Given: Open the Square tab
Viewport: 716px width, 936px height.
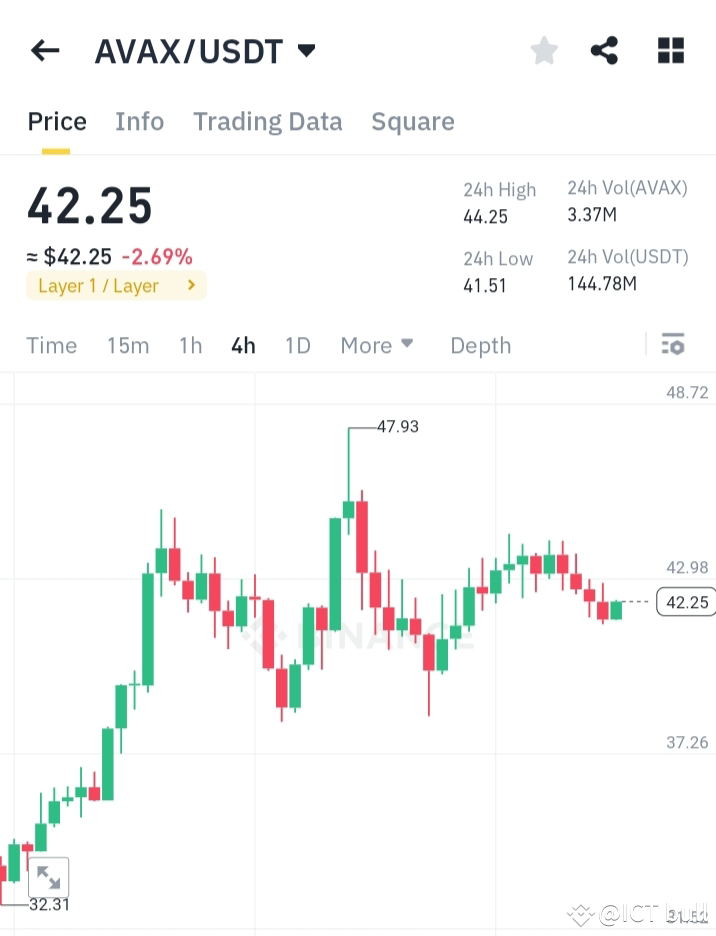Looking at the screenshot, I should coord(412,121).
